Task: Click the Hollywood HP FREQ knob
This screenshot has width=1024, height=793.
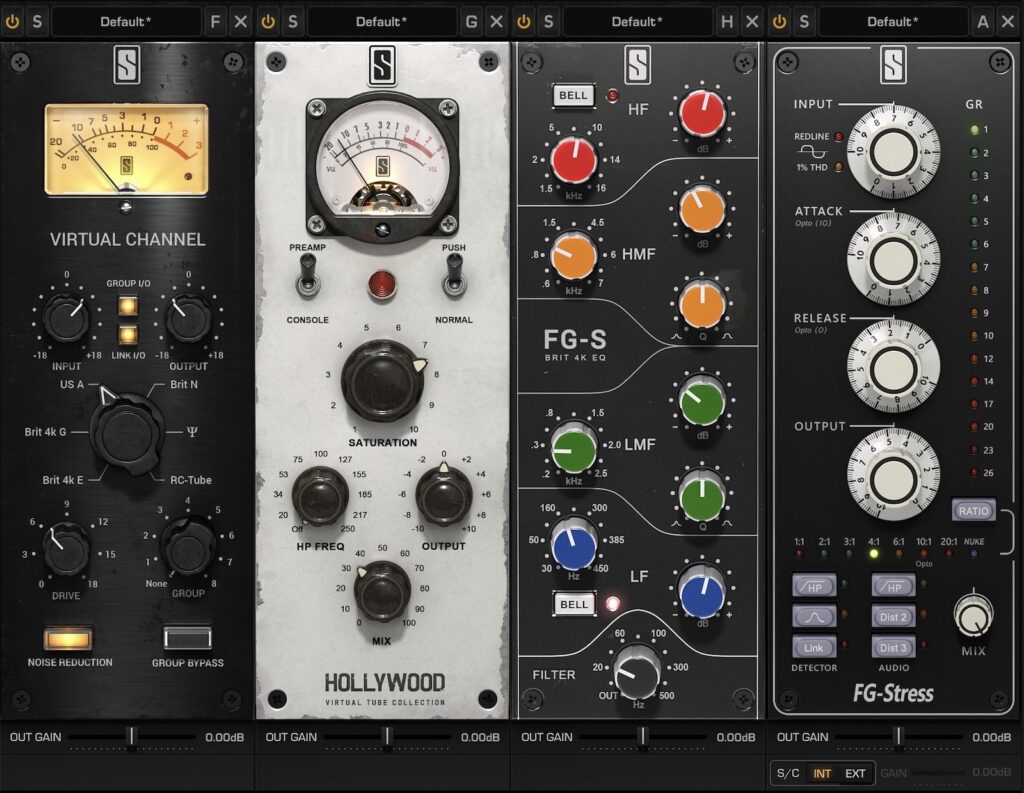Action: 320,496
